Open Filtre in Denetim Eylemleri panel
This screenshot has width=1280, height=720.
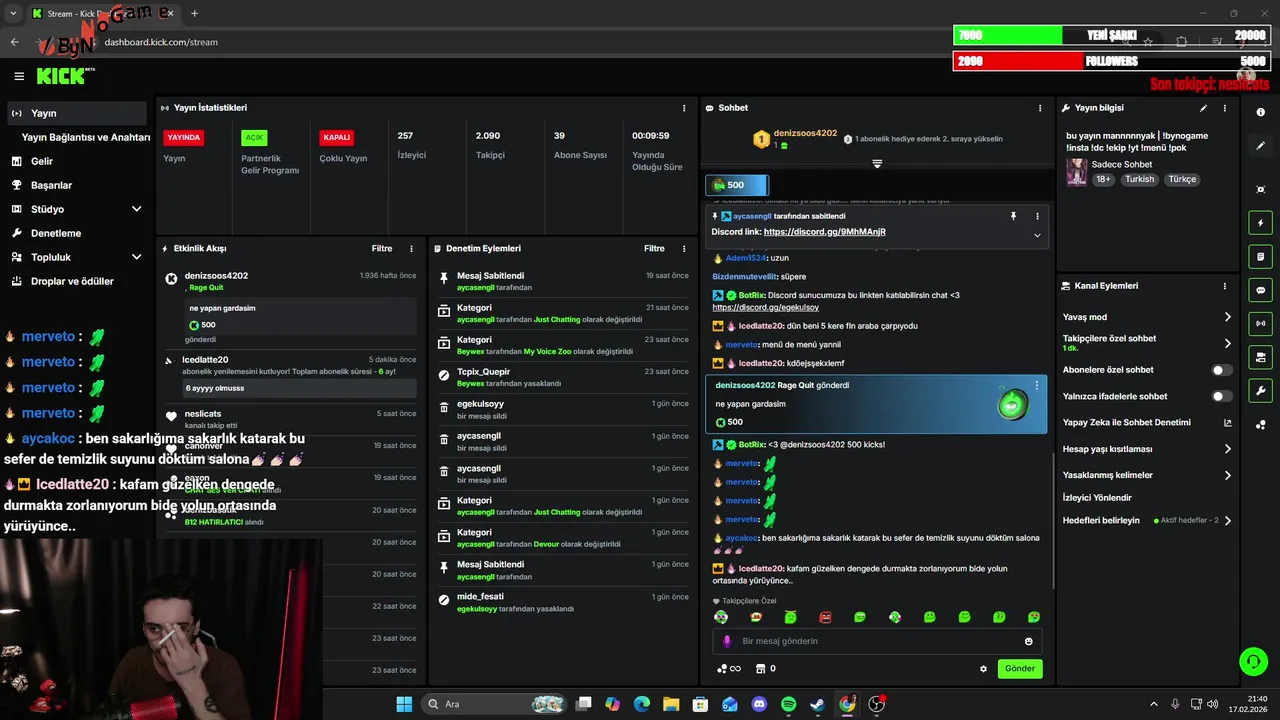[x=654, y=248]
